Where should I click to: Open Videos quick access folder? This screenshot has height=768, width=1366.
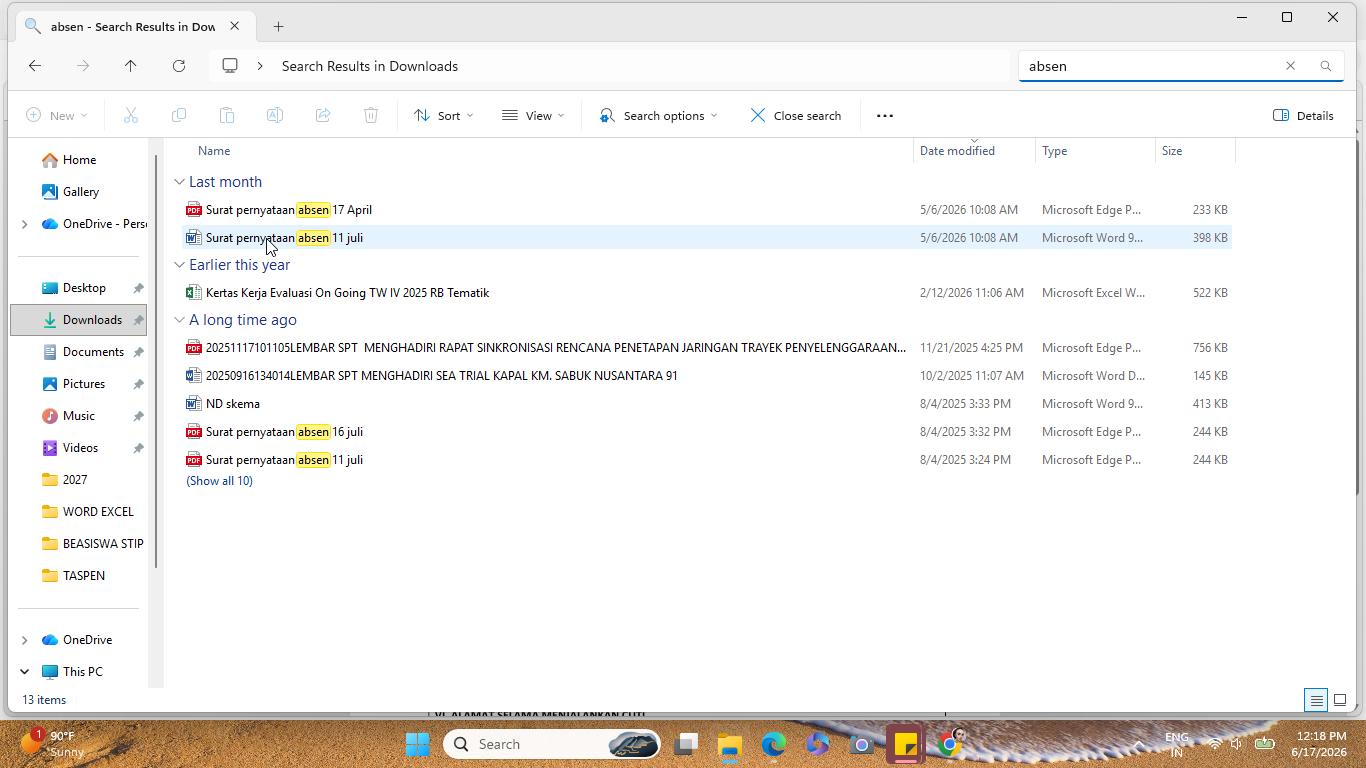click(x=80, y=448)
